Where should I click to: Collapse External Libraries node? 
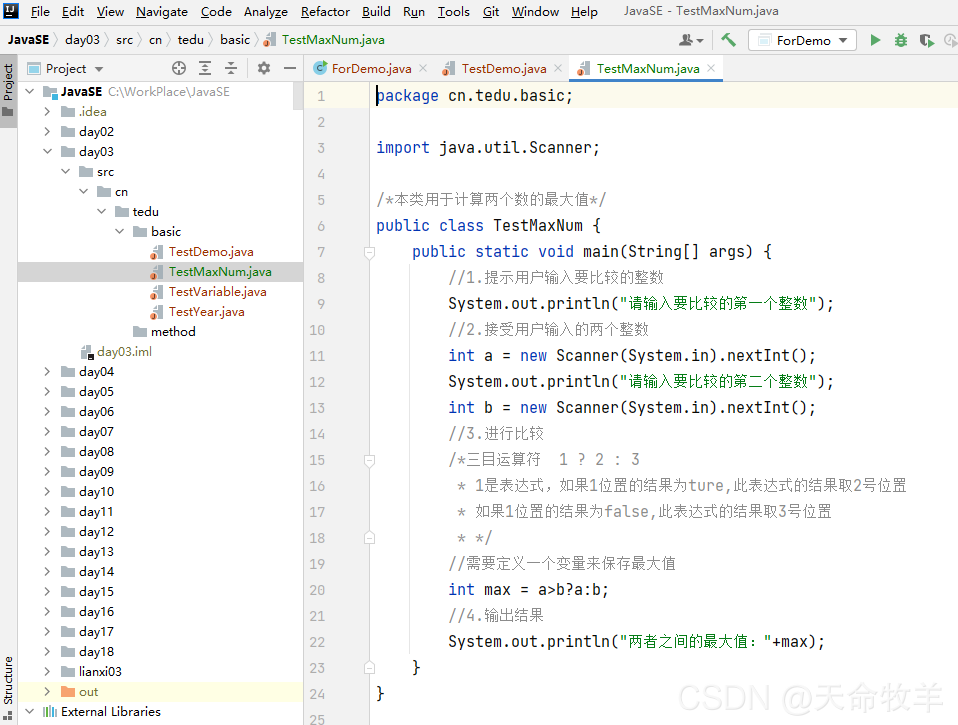[x=30, y=712]
